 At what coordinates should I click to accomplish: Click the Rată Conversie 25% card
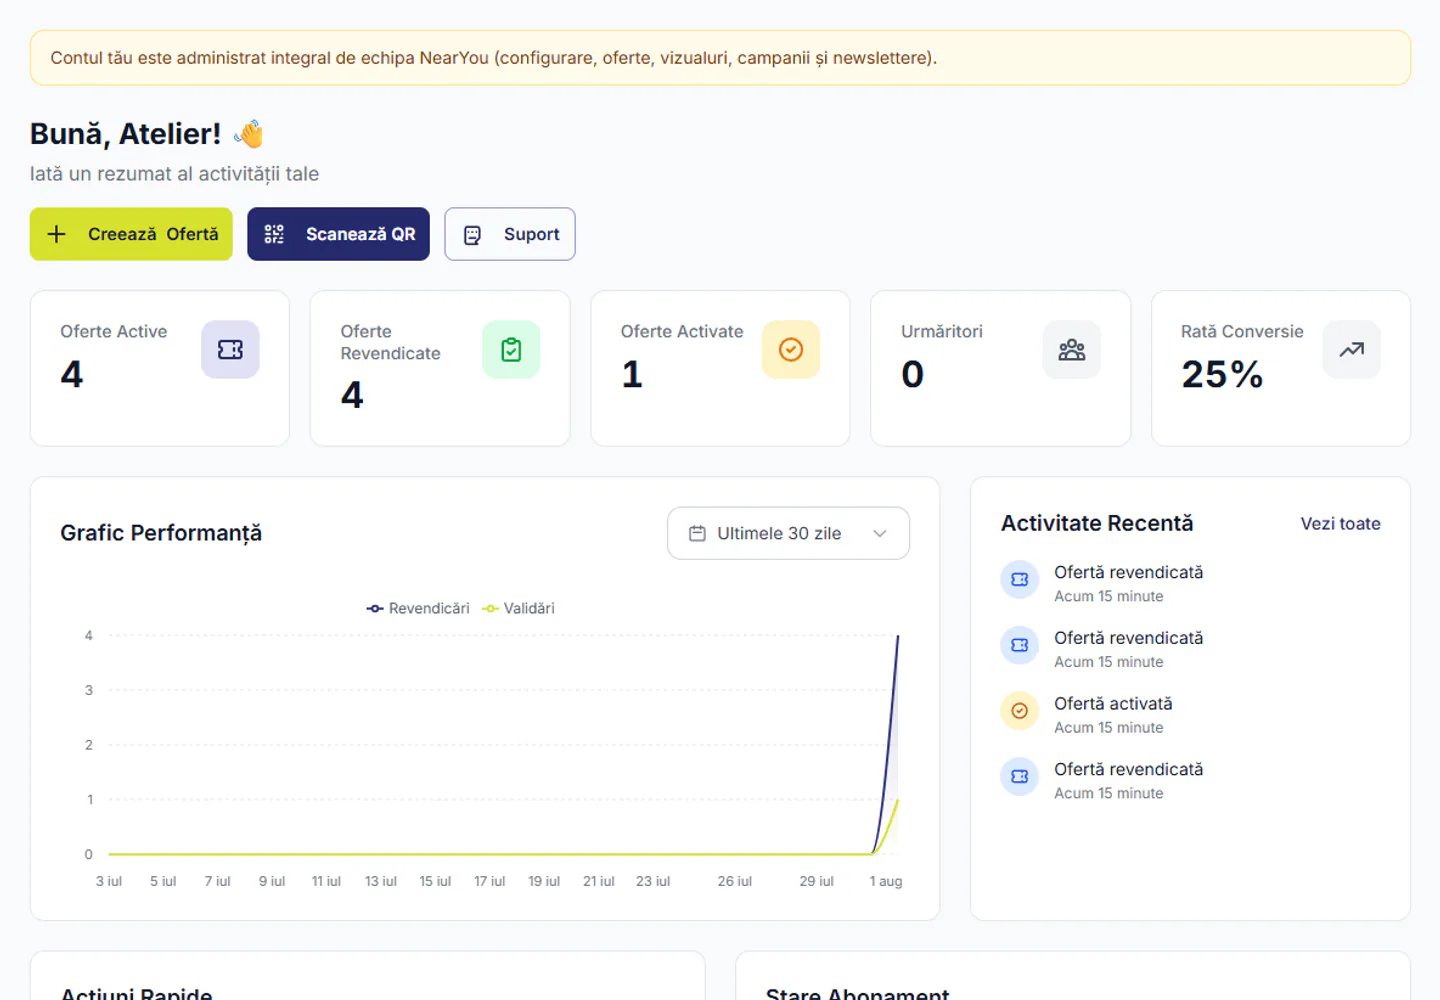(x=1281, y=368)
